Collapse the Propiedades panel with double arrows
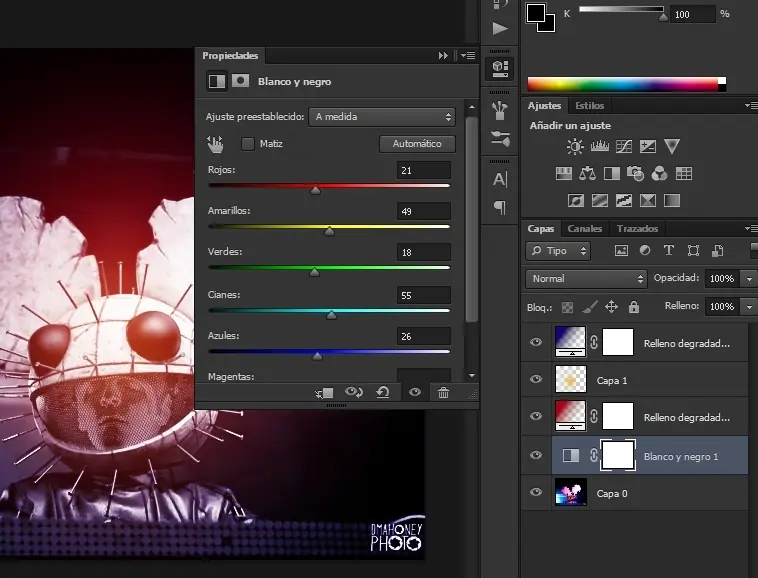Screen dimensions: 758x578 pyautogui.click(x=443, y=56)
